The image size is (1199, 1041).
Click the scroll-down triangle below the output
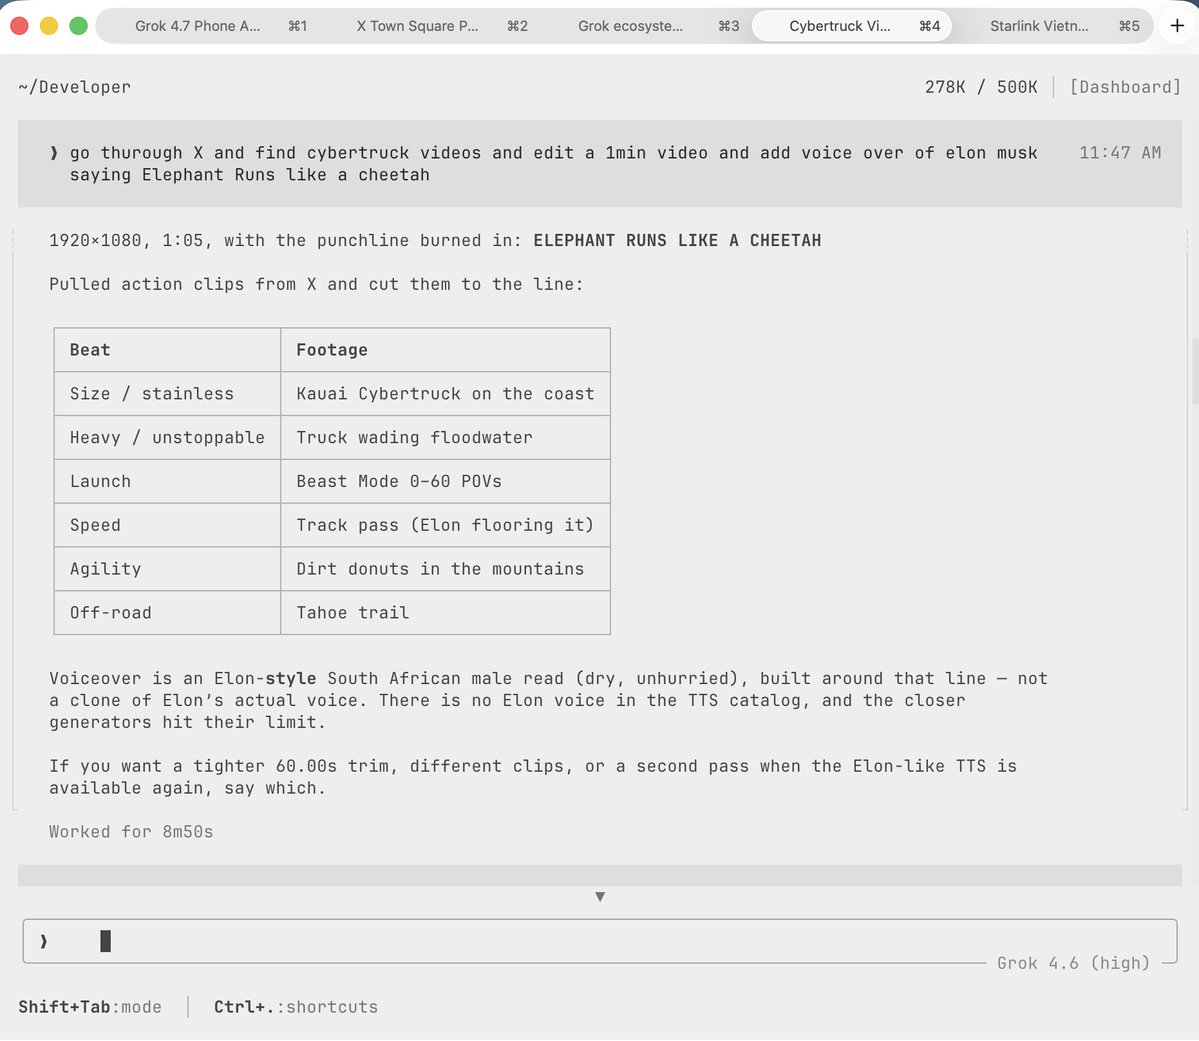[x=600, y=896]
